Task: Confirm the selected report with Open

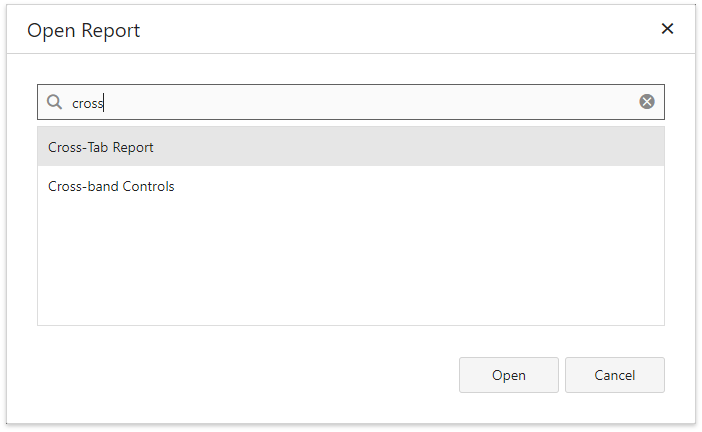Action: tap(508, 375)
